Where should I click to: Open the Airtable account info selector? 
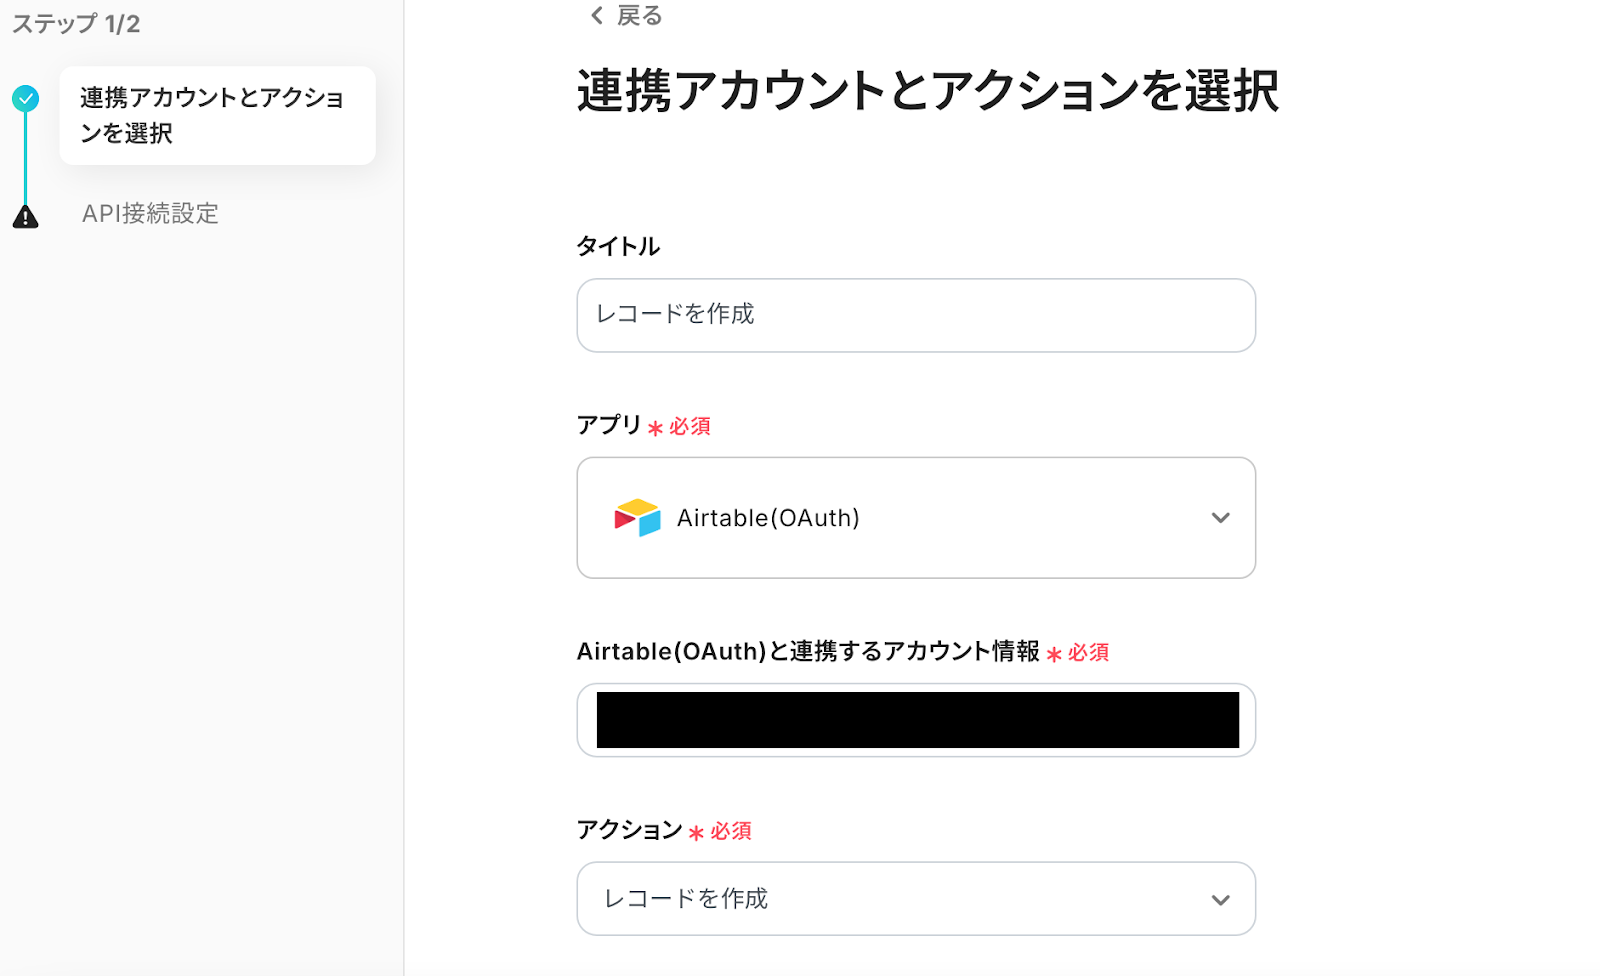(915, 720)
